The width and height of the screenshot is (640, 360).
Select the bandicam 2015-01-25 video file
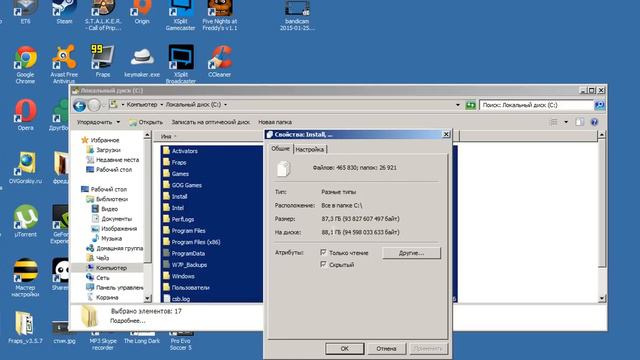pos(297,16)
